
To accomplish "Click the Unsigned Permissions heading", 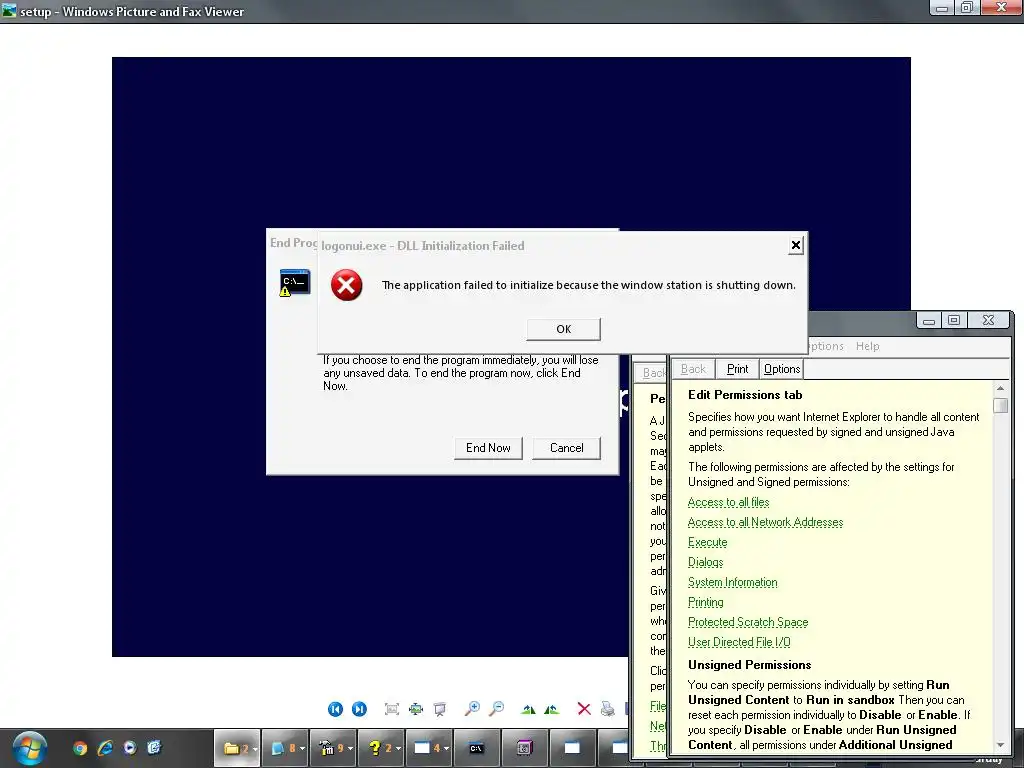I will coord(749,665).
